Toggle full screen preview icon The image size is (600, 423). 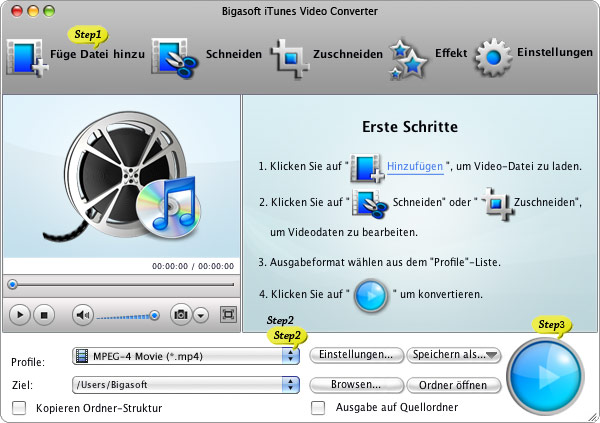tap(228, 315)
